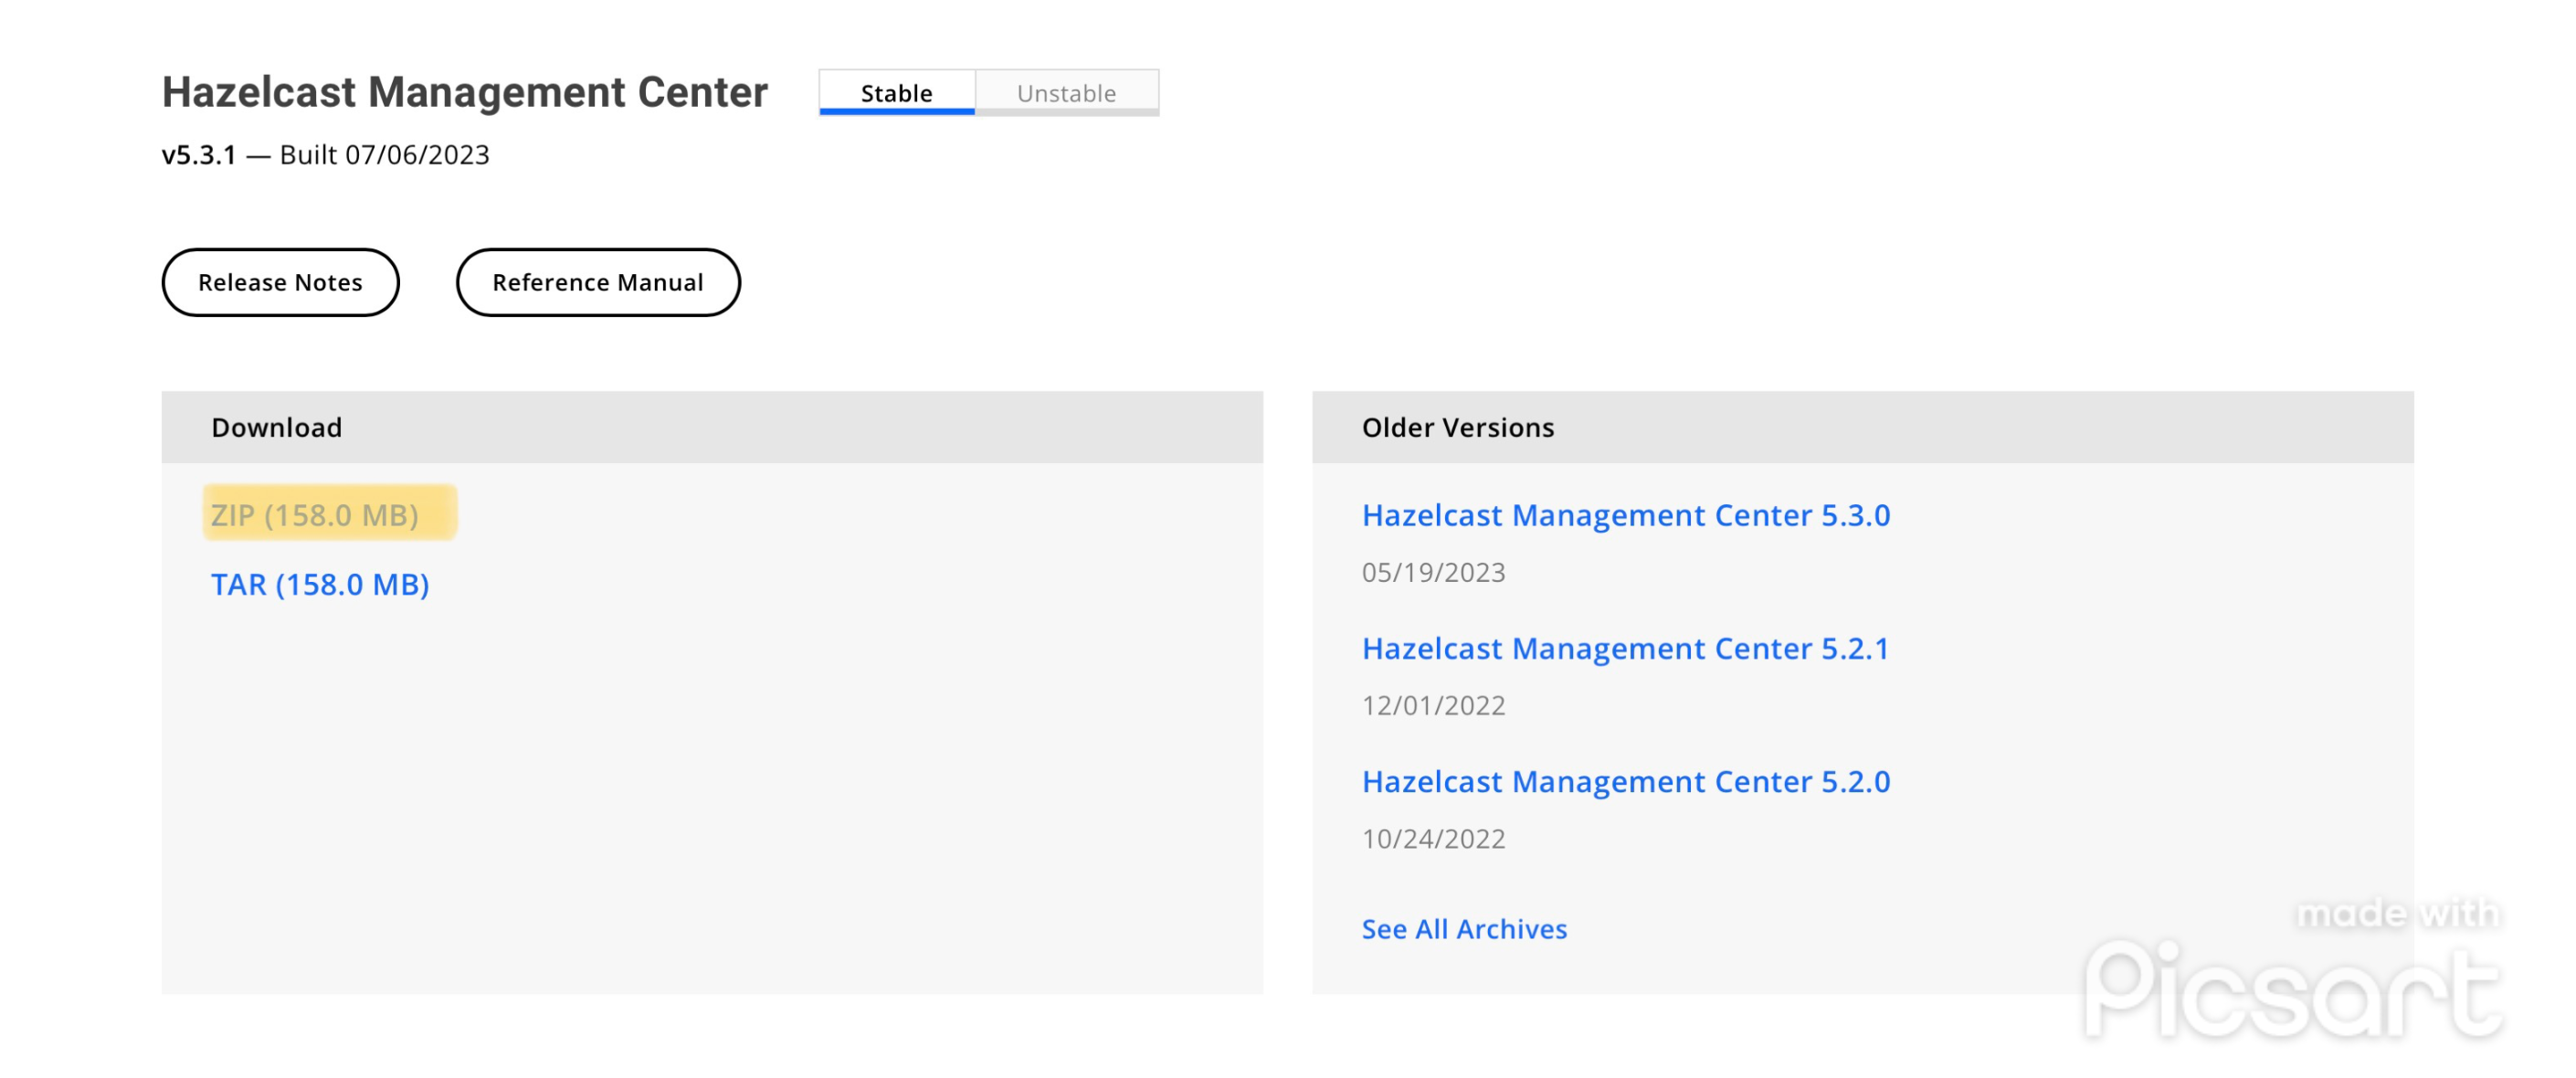The width and height of the screenshot is (2576, 1078).
Task: Switch to the Unstable tab
Action: pos(1066,93)
